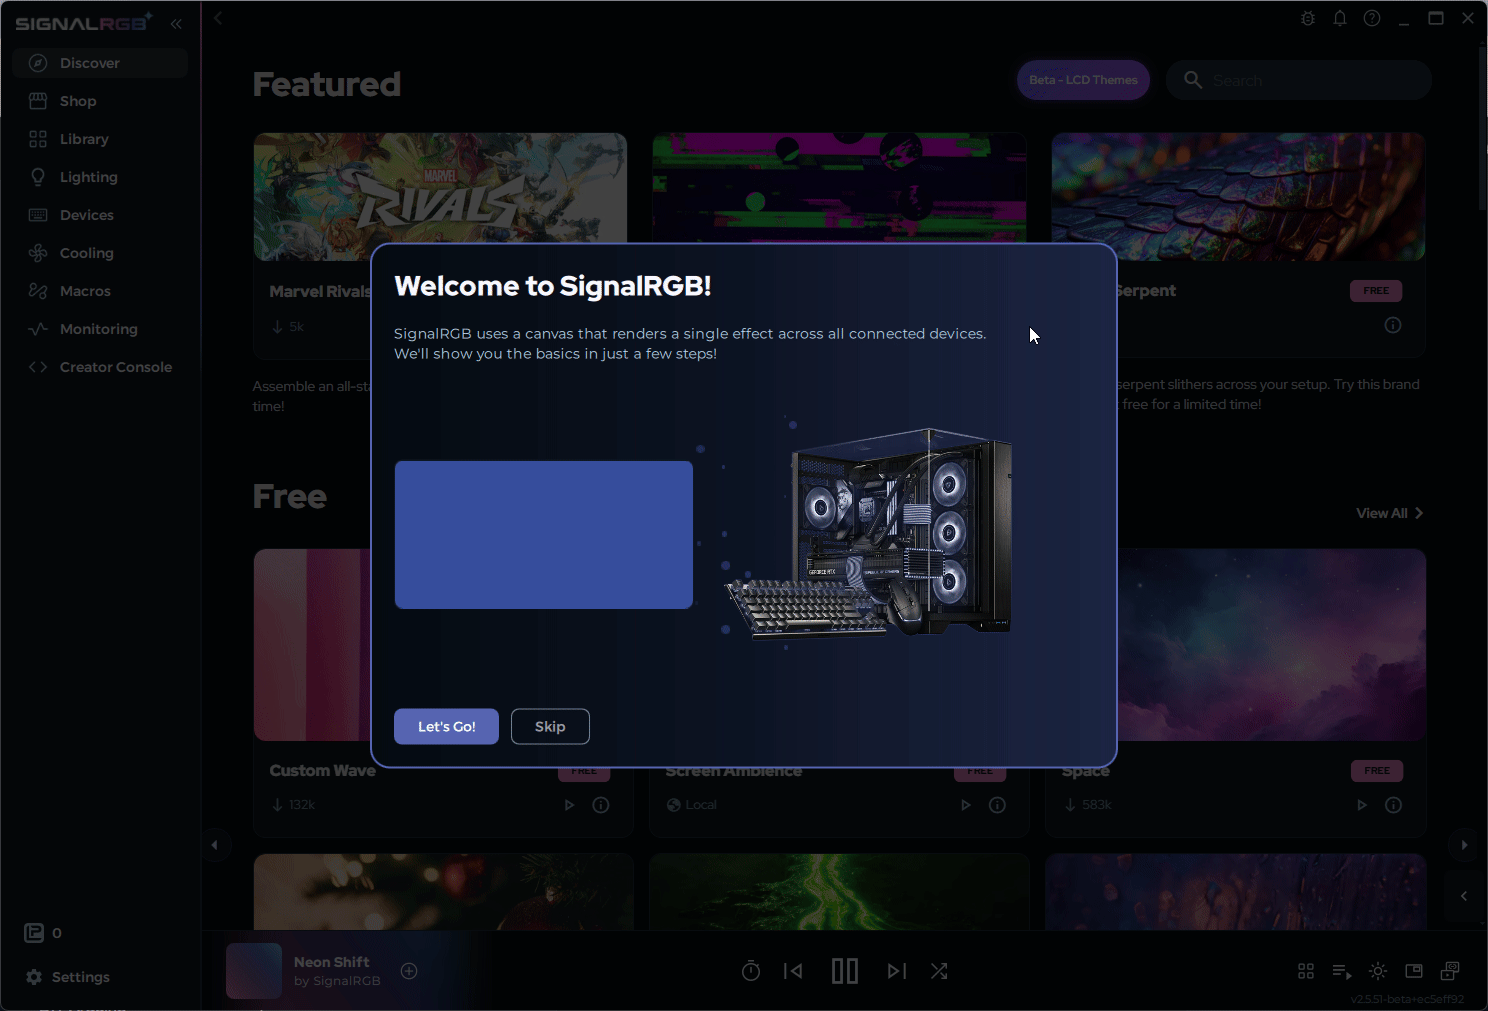Open the Monitoring section
This screenshot has width=1488, height=1011.
(98, 328)
